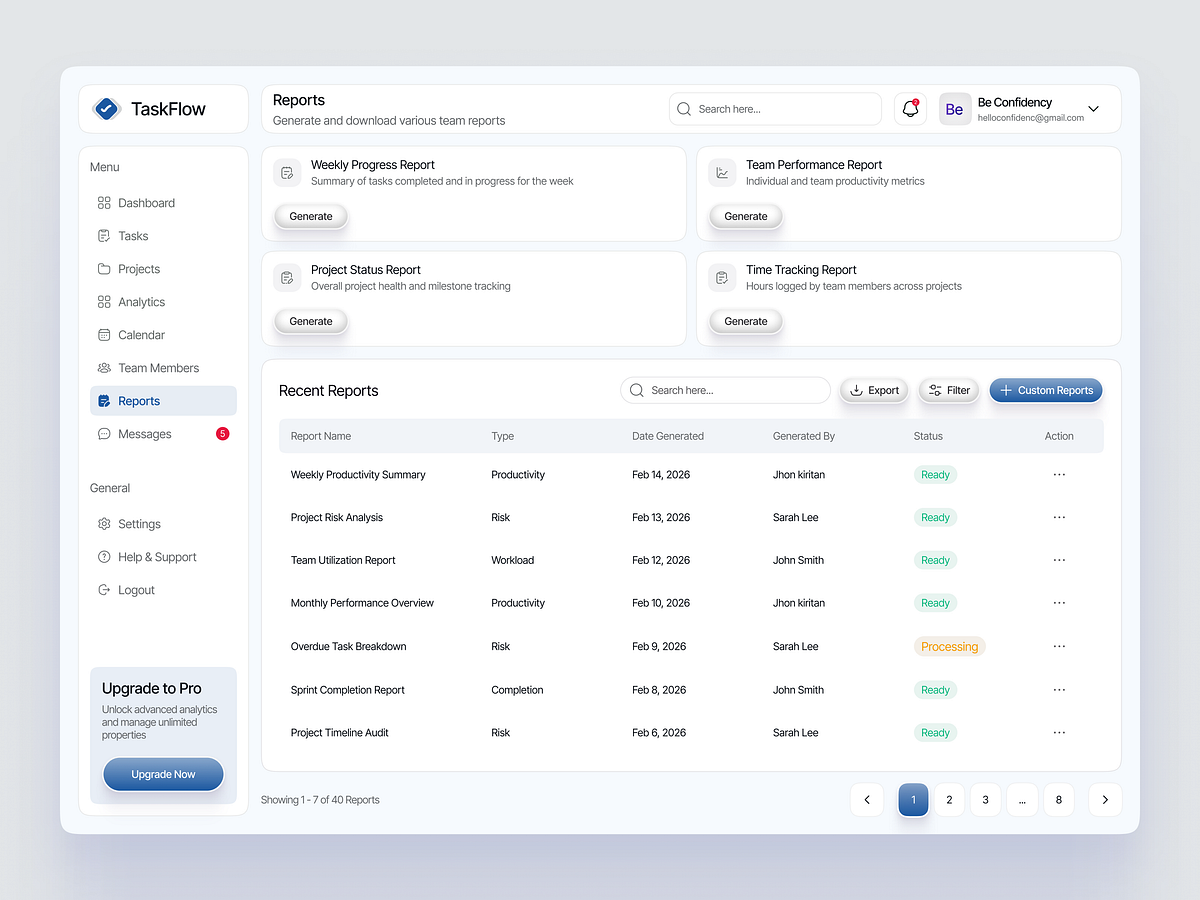Open the Projects section icon

(x=104, y=268)
